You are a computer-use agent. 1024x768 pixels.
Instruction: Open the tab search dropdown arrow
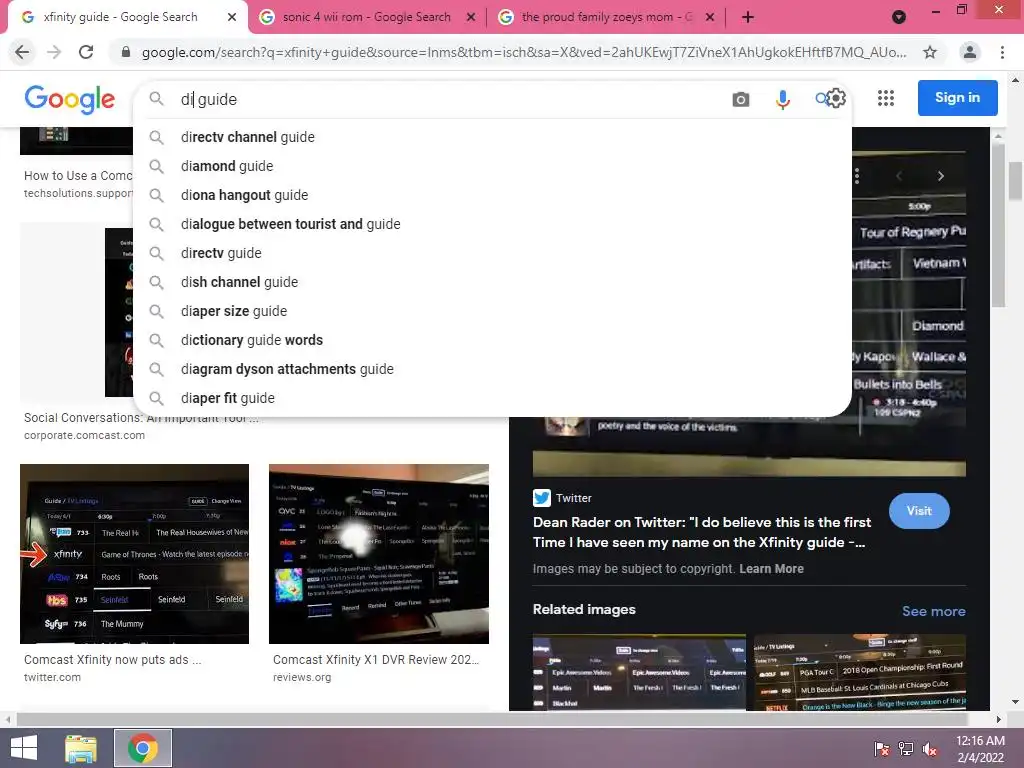899,17
